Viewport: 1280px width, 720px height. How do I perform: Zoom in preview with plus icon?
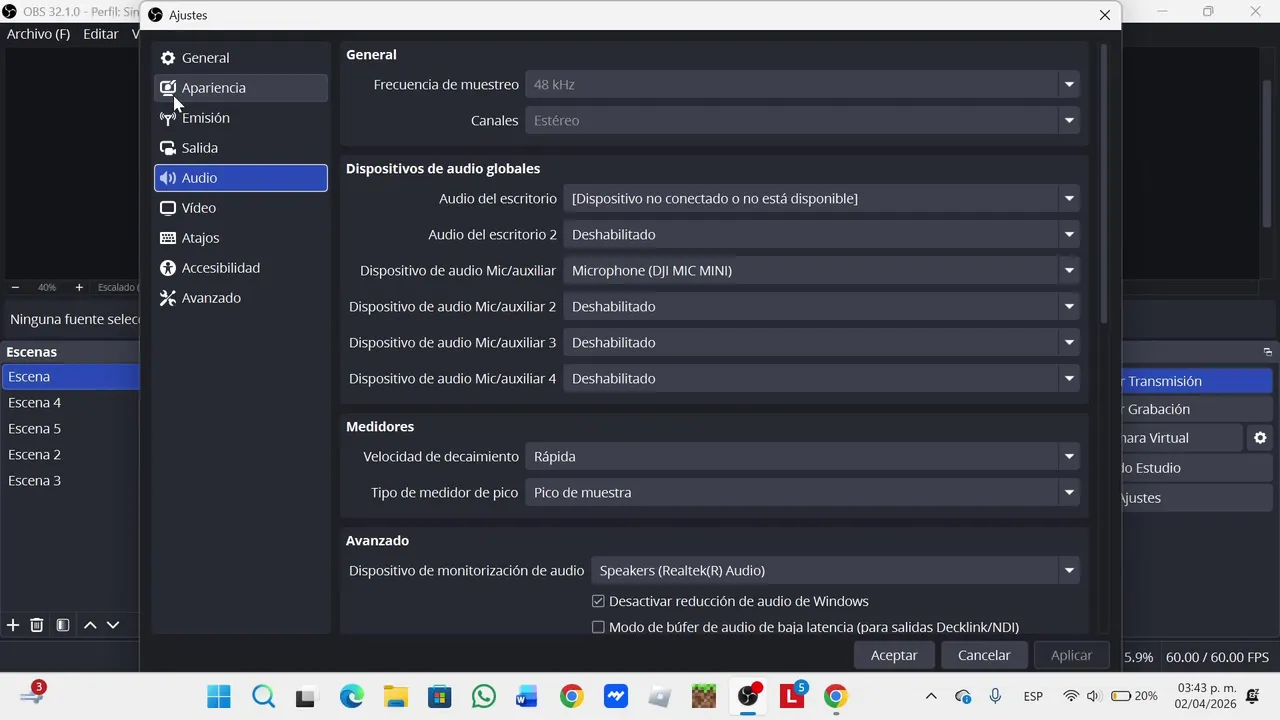[79, 287]
